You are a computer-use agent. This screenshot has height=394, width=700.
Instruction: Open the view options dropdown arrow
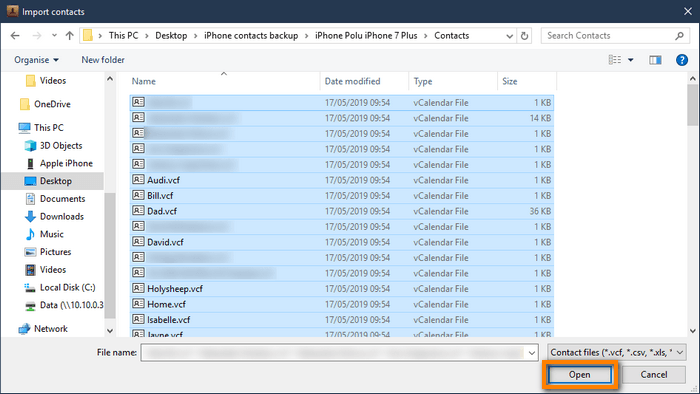coord(631,60)
